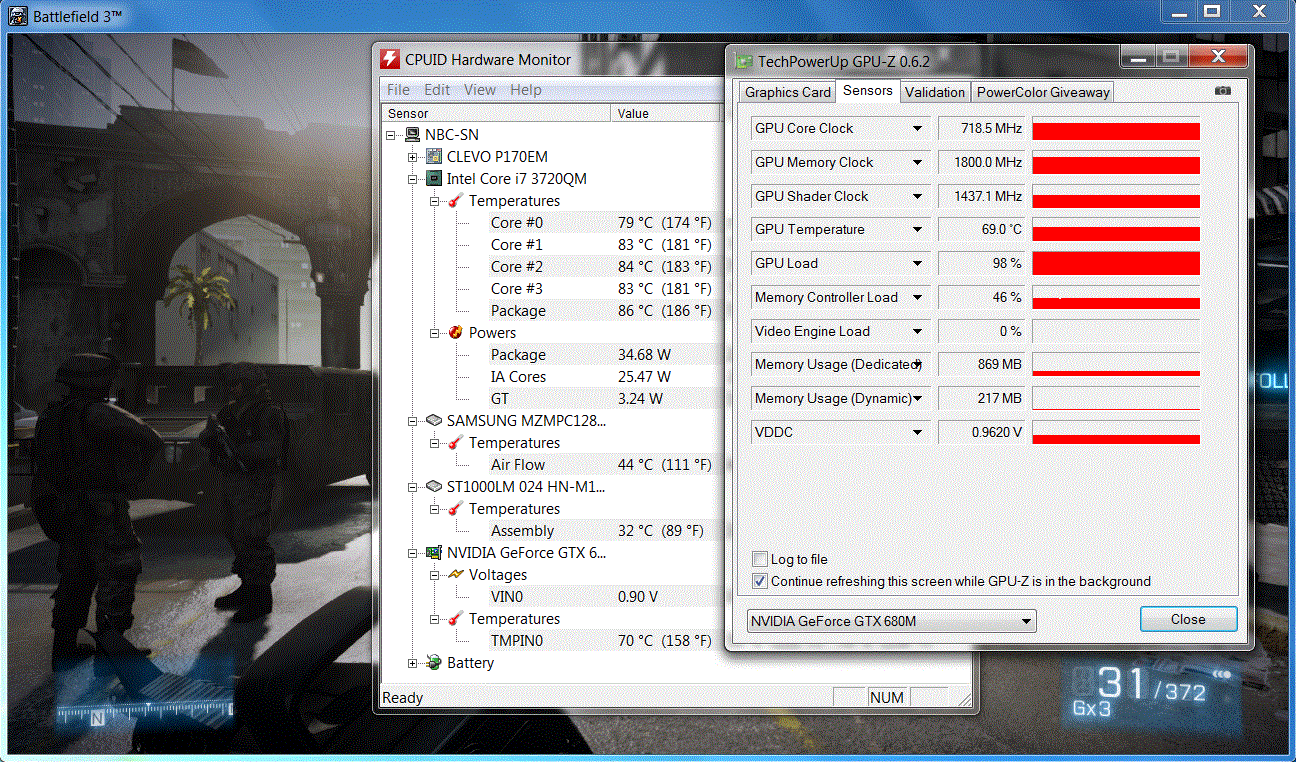Collapse the Intel Core i7 3720QM node

413,179
